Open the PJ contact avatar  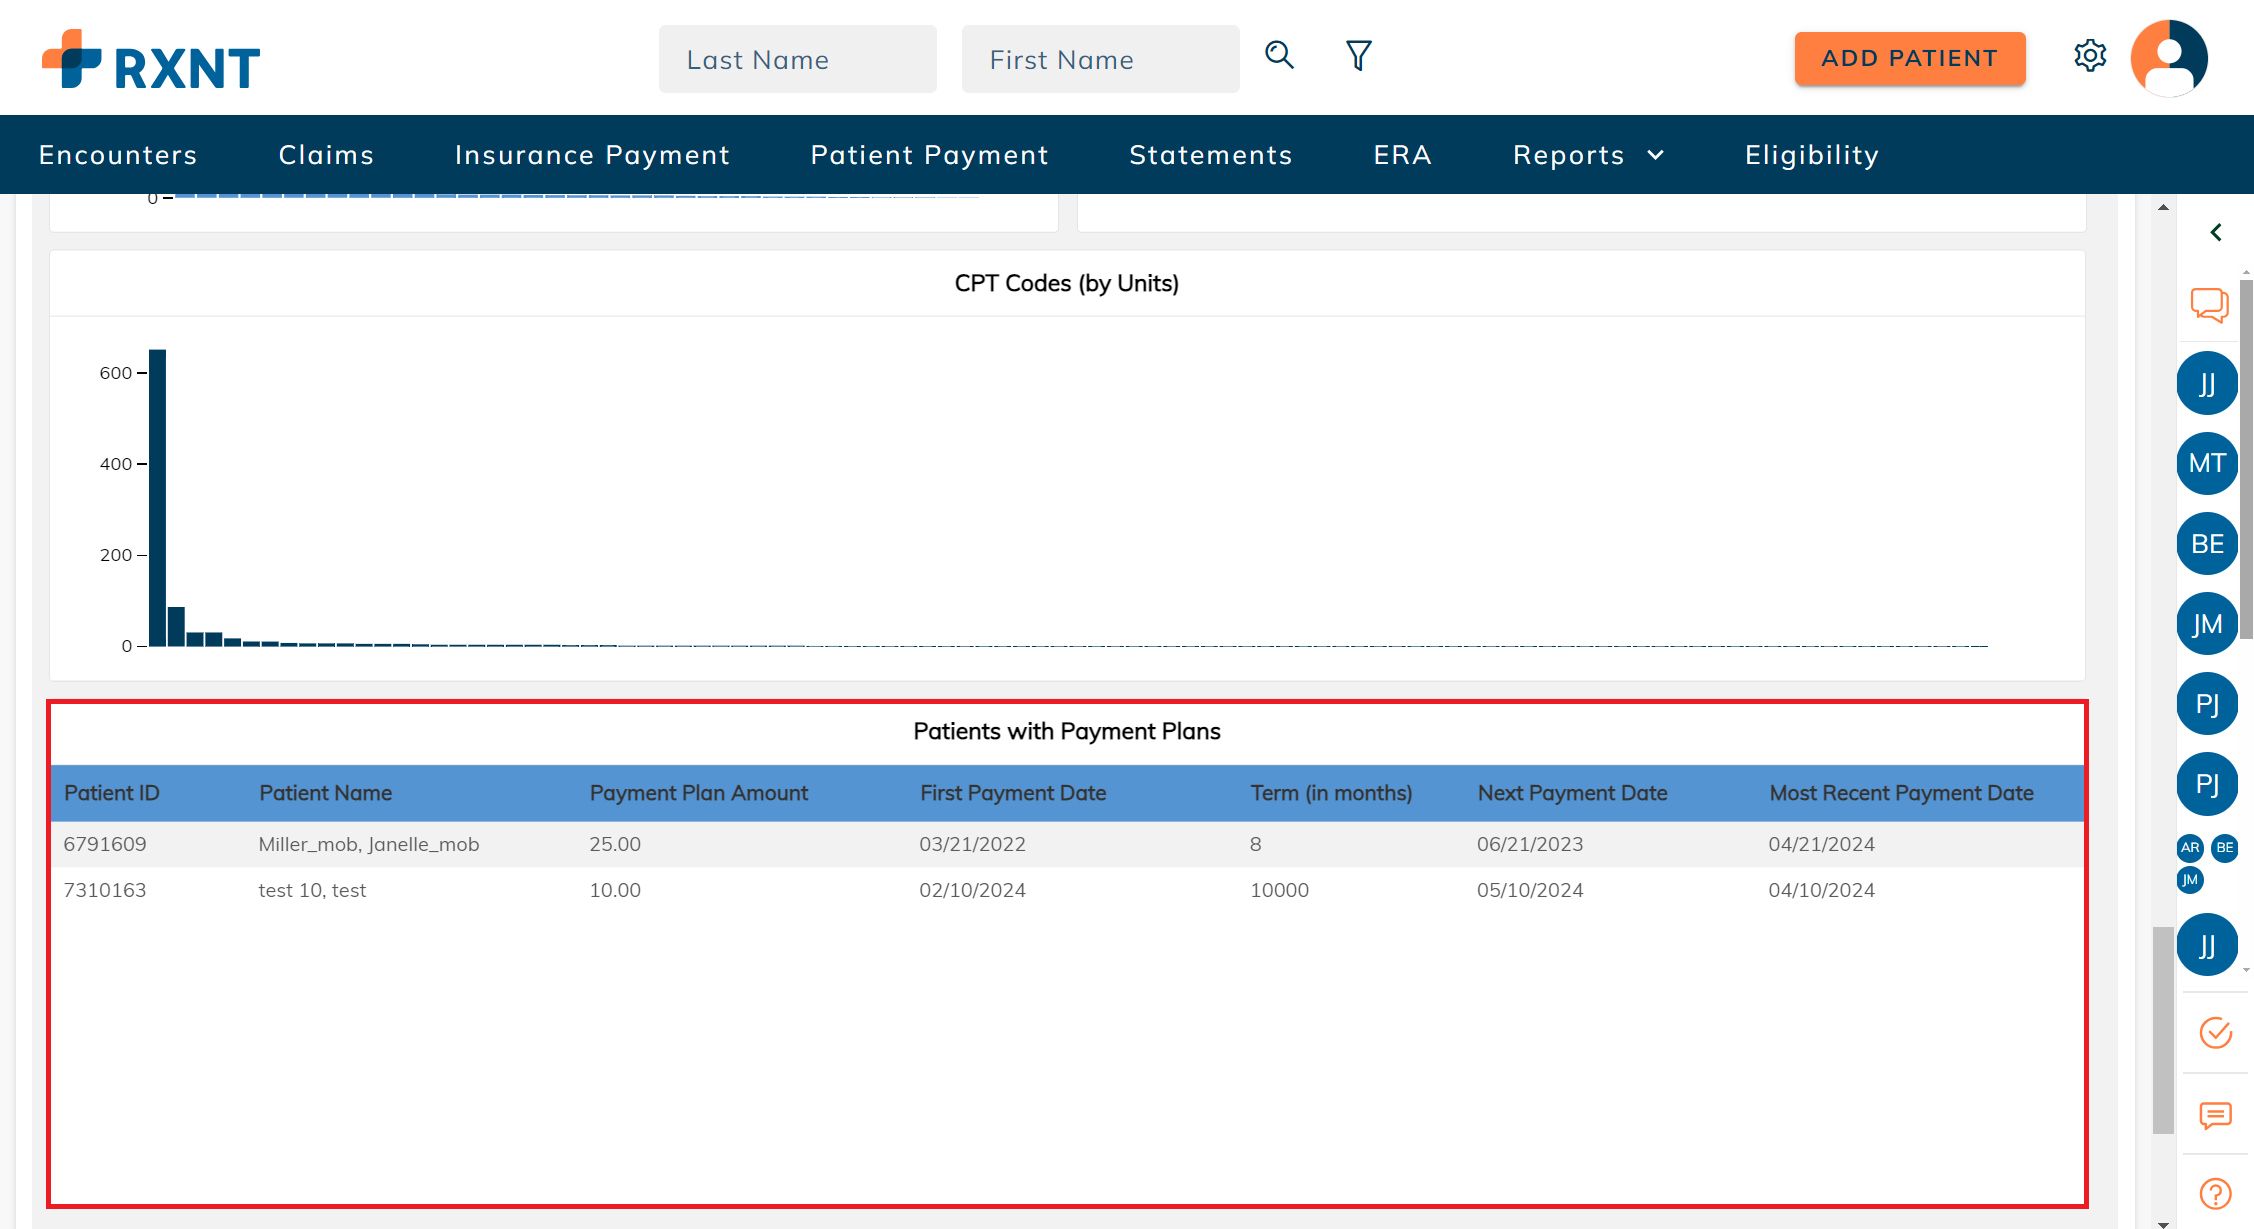2207,703
